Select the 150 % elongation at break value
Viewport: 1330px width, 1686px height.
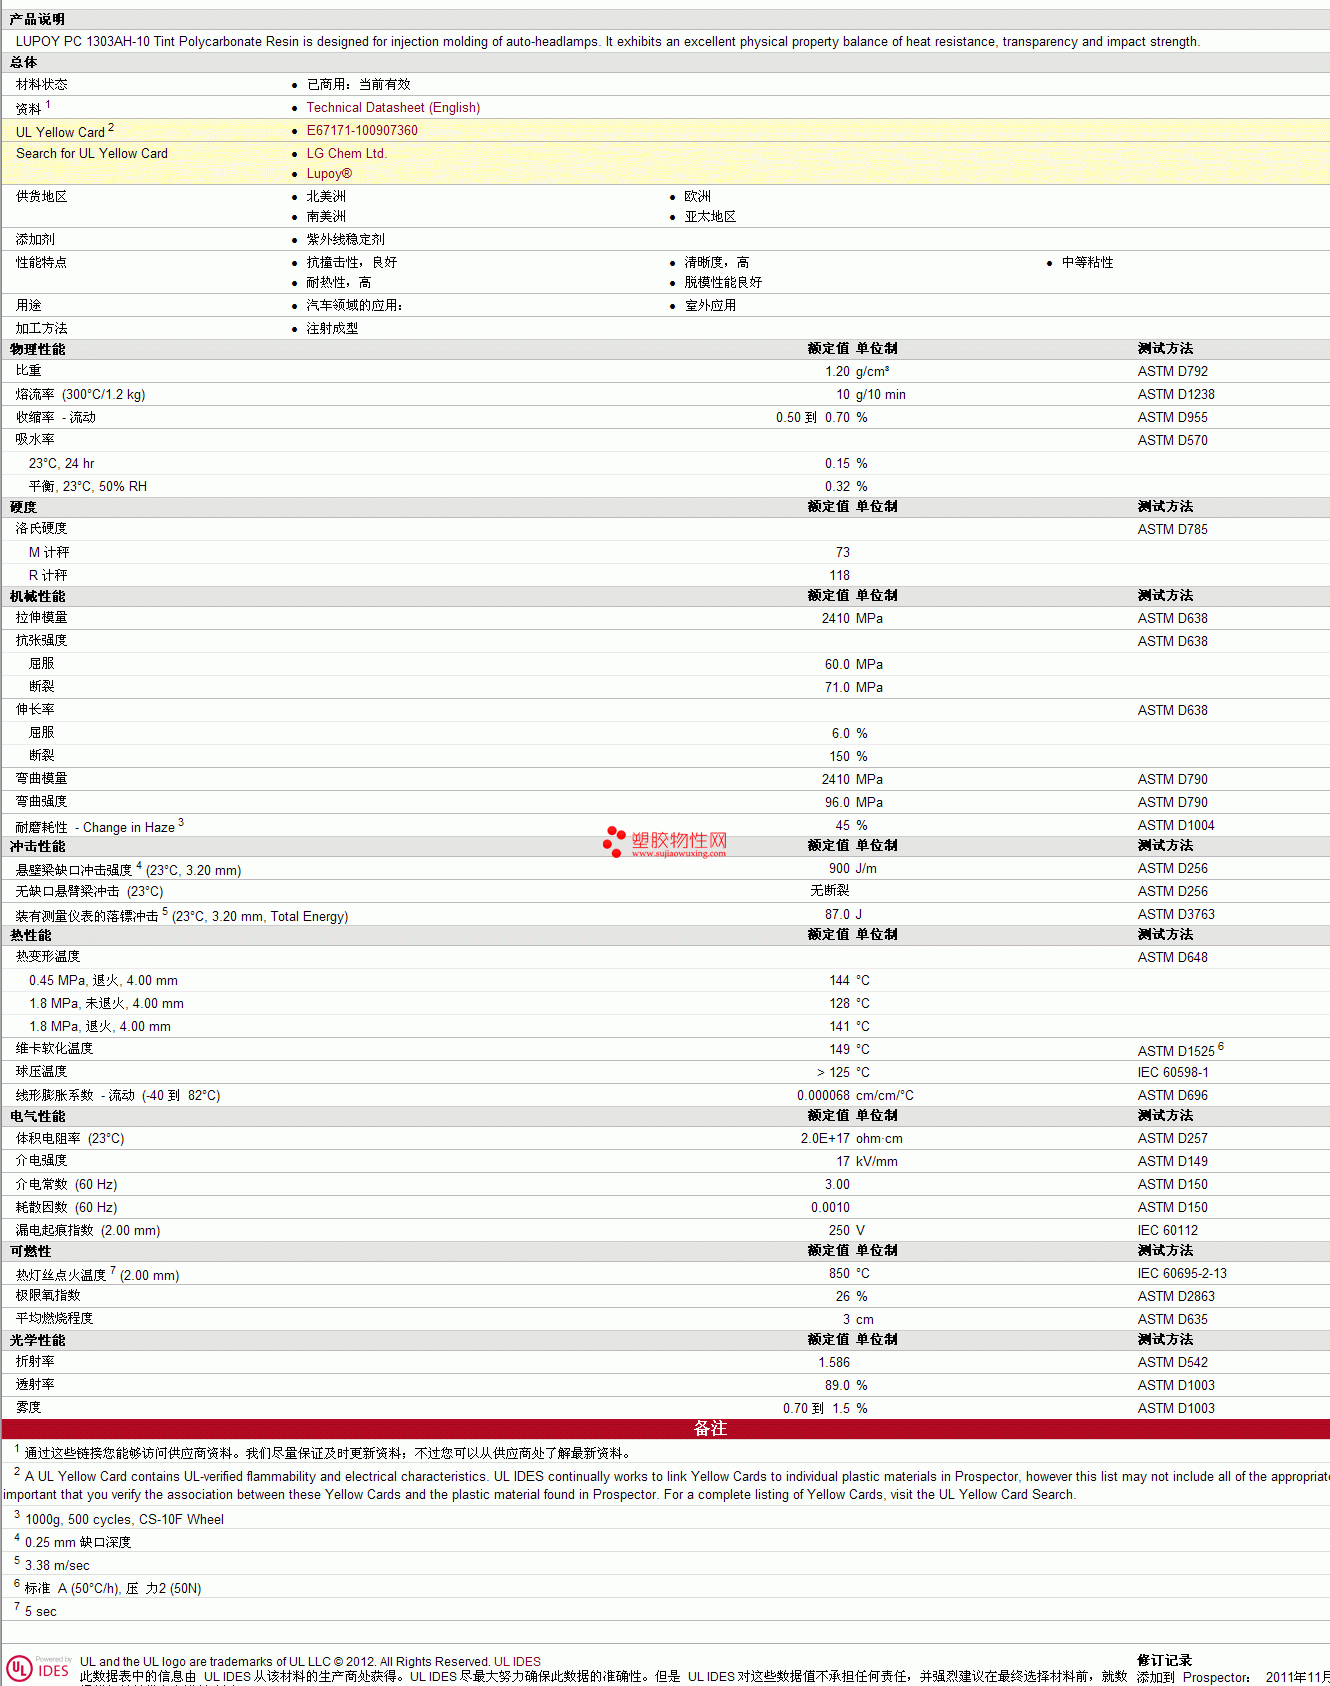pyautogui.click(x=848, y=756)
